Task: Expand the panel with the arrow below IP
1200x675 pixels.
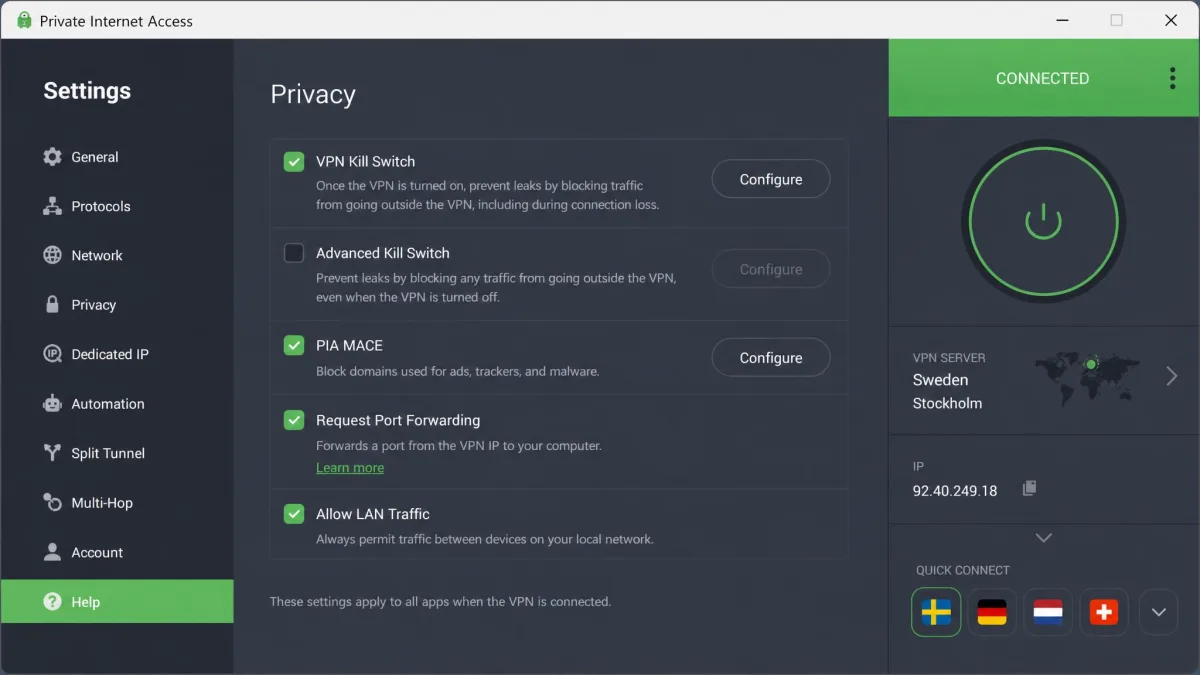Action: pos(1044,538)
